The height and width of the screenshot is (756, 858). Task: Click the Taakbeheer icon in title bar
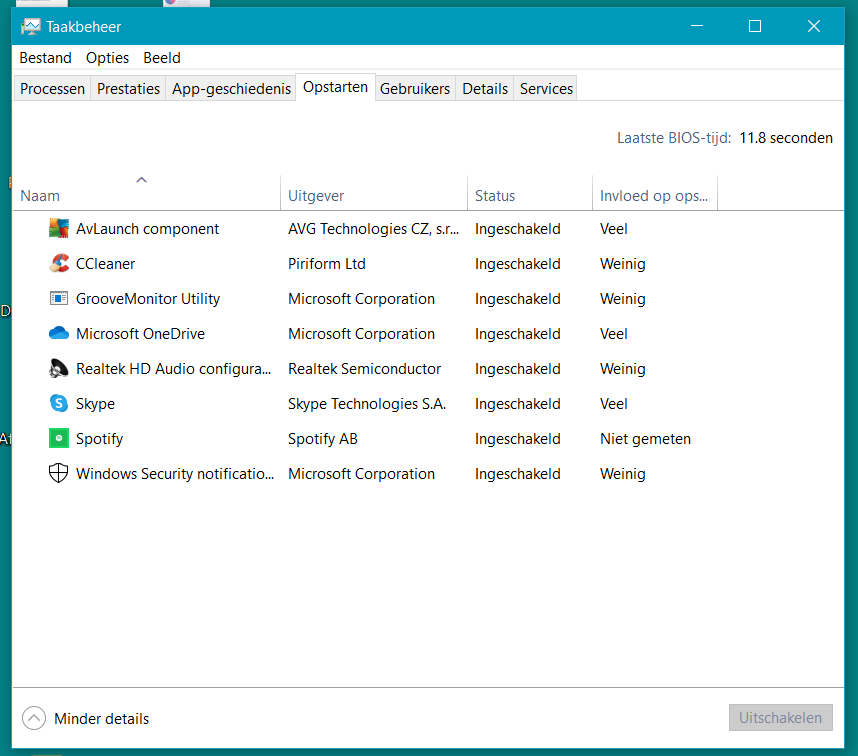[31, 27]
